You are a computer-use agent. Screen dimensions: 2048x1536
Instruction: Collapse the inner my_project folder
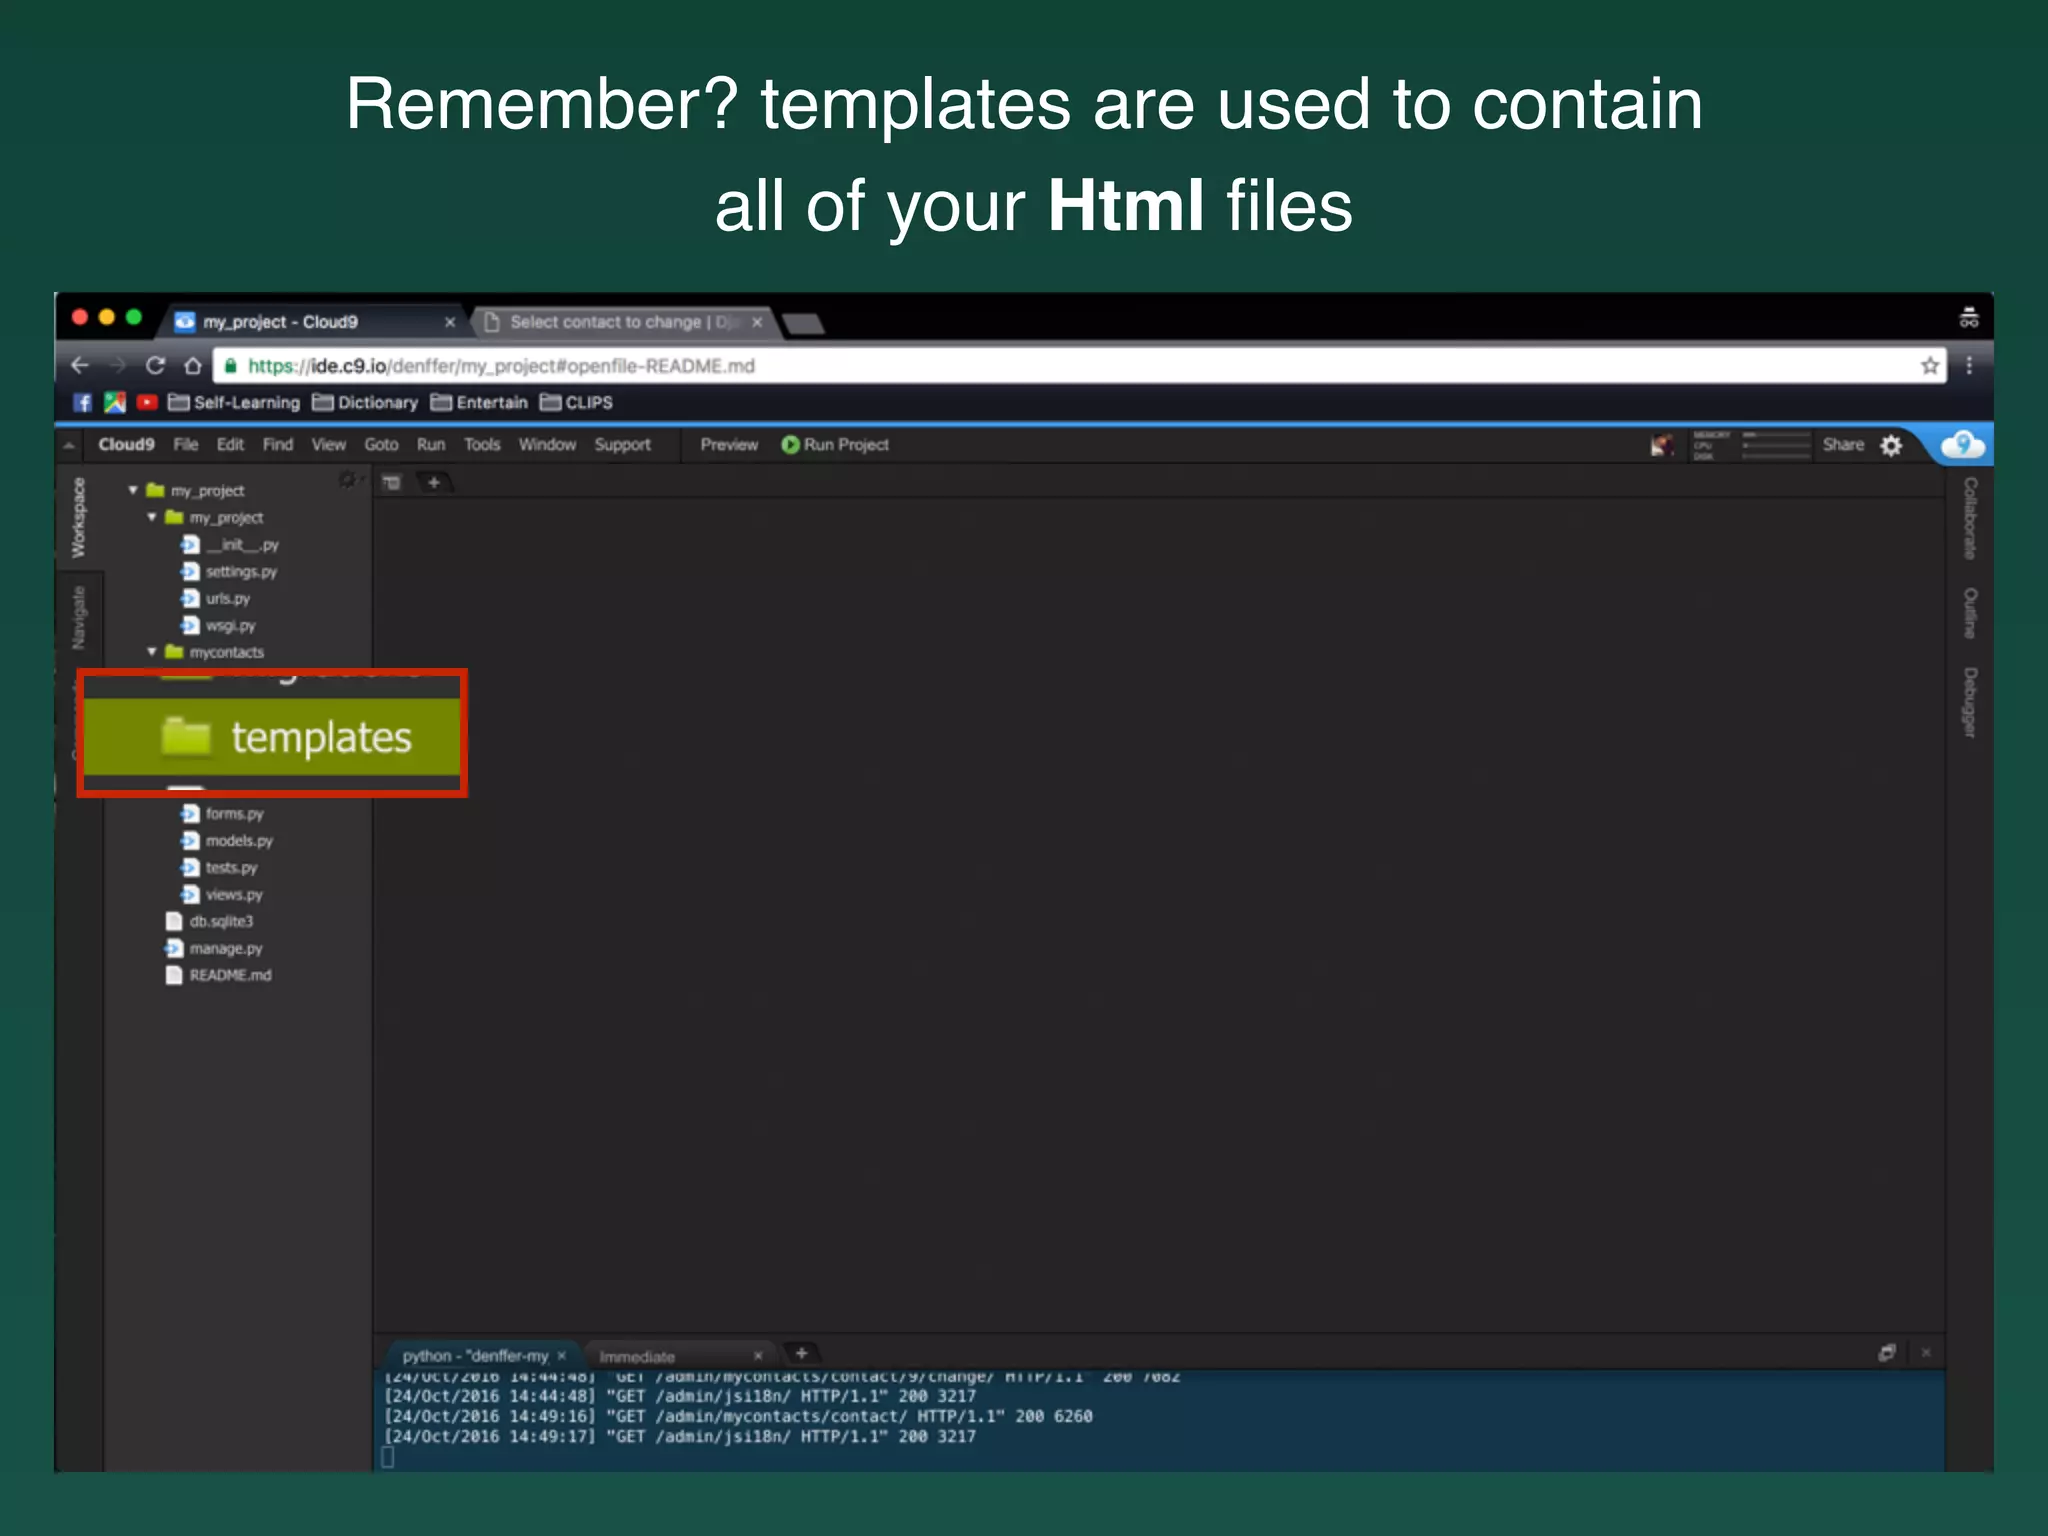pyautogui.click(x=152, y=517)
